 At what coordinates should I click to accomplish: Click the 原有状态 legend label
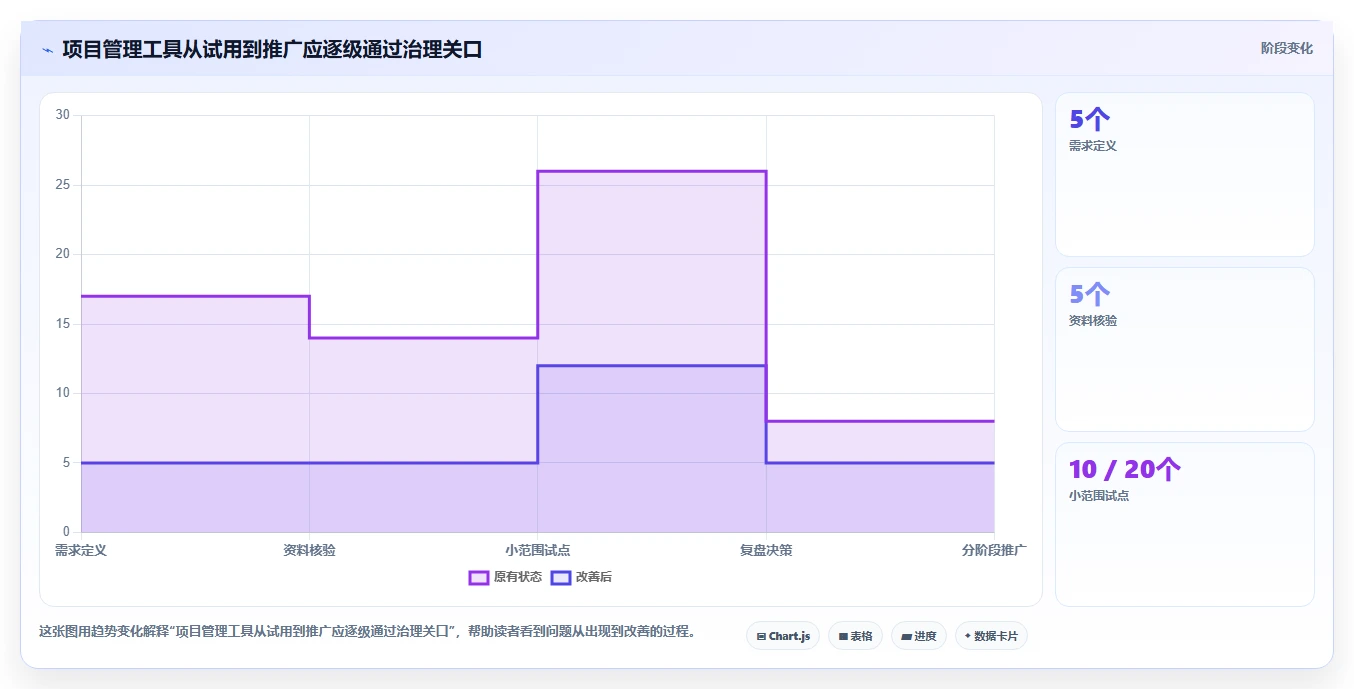click(x=517, y=577)
